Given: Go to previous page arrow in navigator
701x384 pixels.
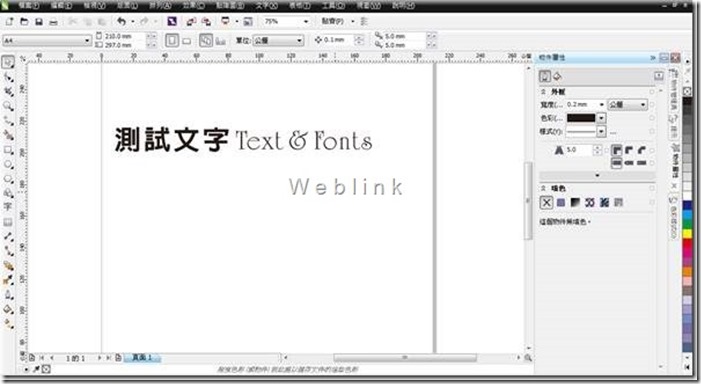Looking at the screenshot, I should [x=52, y=358].
